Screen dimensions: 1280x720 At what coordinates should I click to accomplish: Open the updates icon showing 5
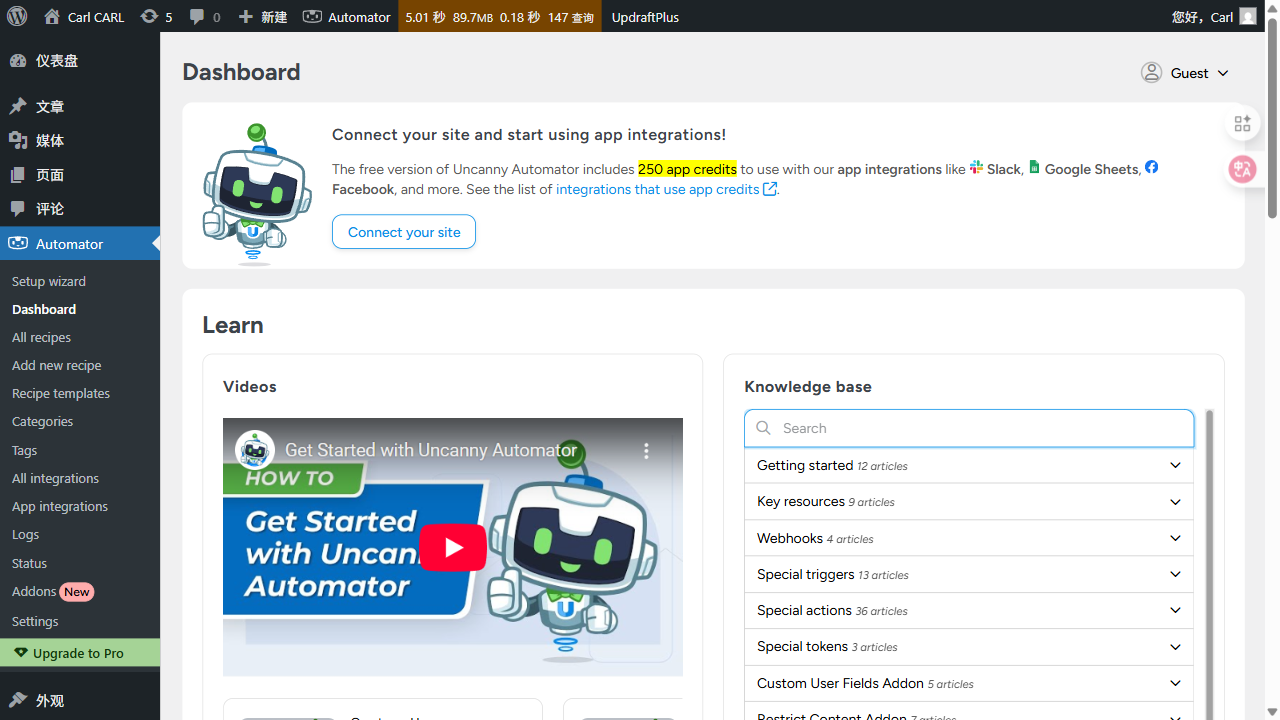tap(149, 16)
